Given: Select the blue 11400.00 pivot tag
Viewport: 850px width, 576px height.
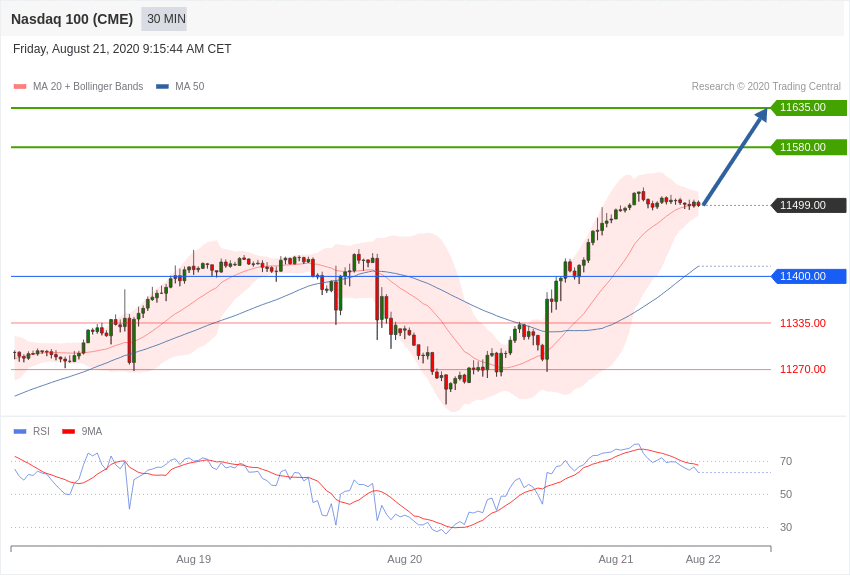Looking at the screenshot, I should click(x=808, y=276).
